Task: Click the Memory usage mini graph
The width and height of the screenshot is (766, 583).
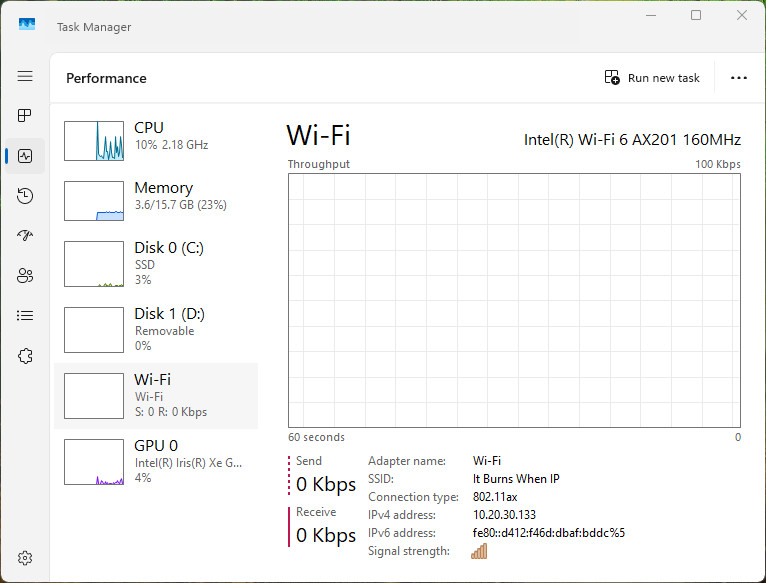Action: 94,201
